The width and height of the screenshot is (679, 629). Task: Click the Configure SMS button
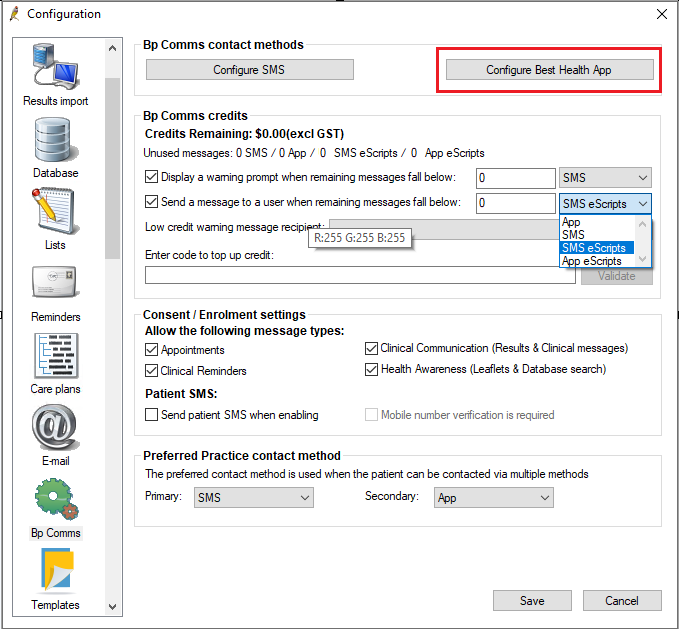click(x=249, y=70)
